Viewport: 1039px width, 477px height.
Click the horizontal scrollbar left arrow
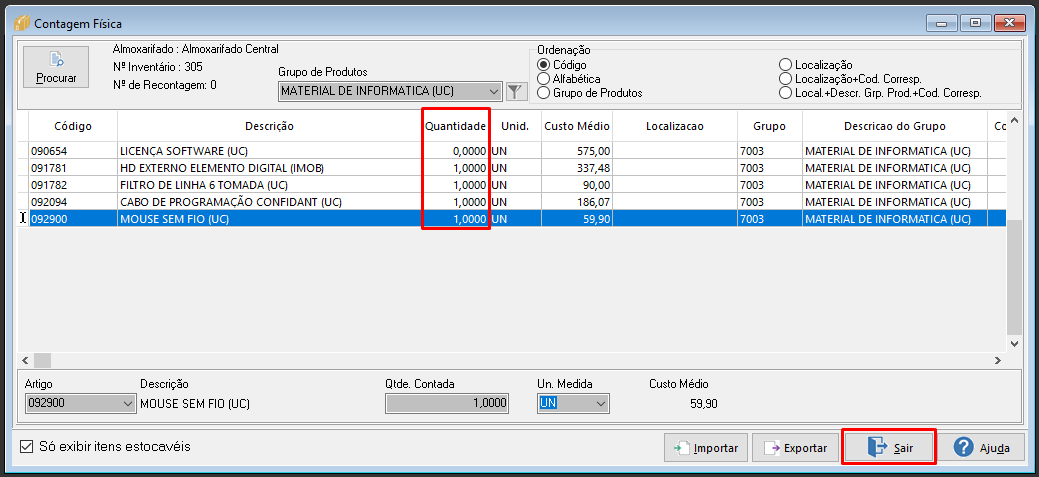[26, 360]
